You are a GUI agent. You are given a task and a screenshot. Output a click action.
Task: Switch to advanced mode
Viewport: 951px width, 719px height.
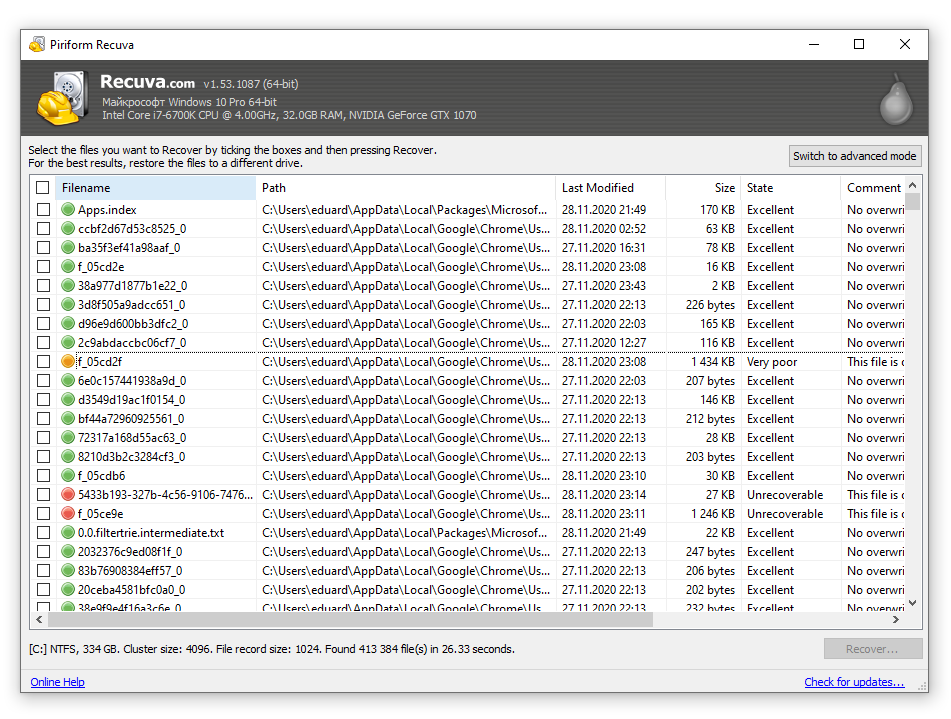click(x=855, y=156)
